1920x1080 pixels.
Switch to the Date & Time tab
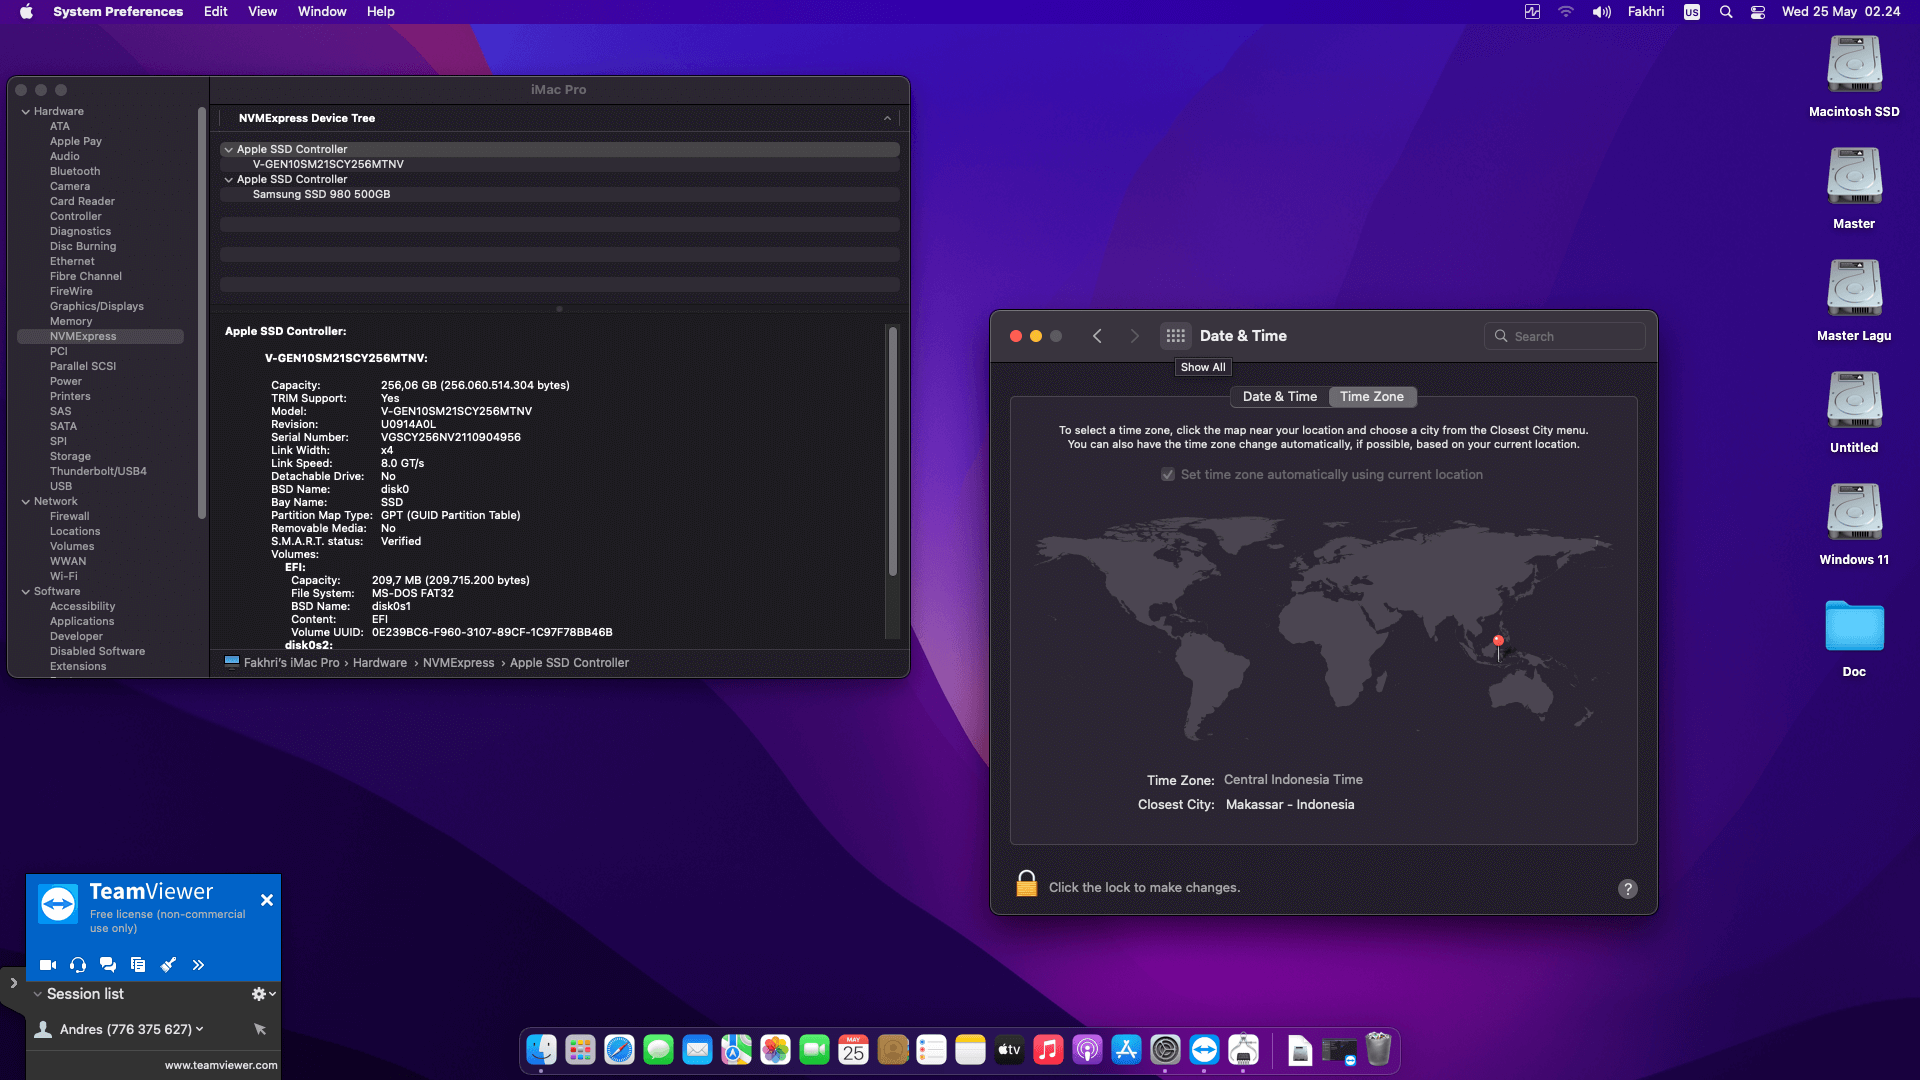click(x=1279, y=397)
